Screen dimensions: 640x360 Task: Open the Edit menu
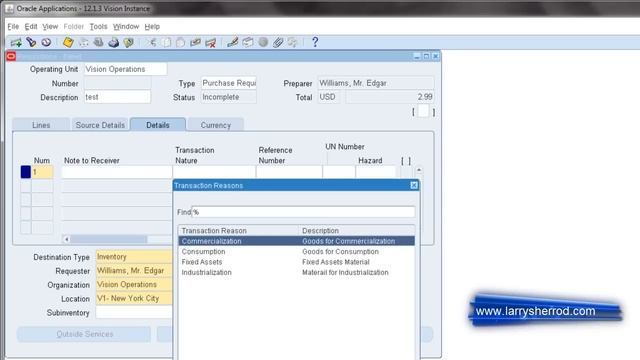[31, 27]
